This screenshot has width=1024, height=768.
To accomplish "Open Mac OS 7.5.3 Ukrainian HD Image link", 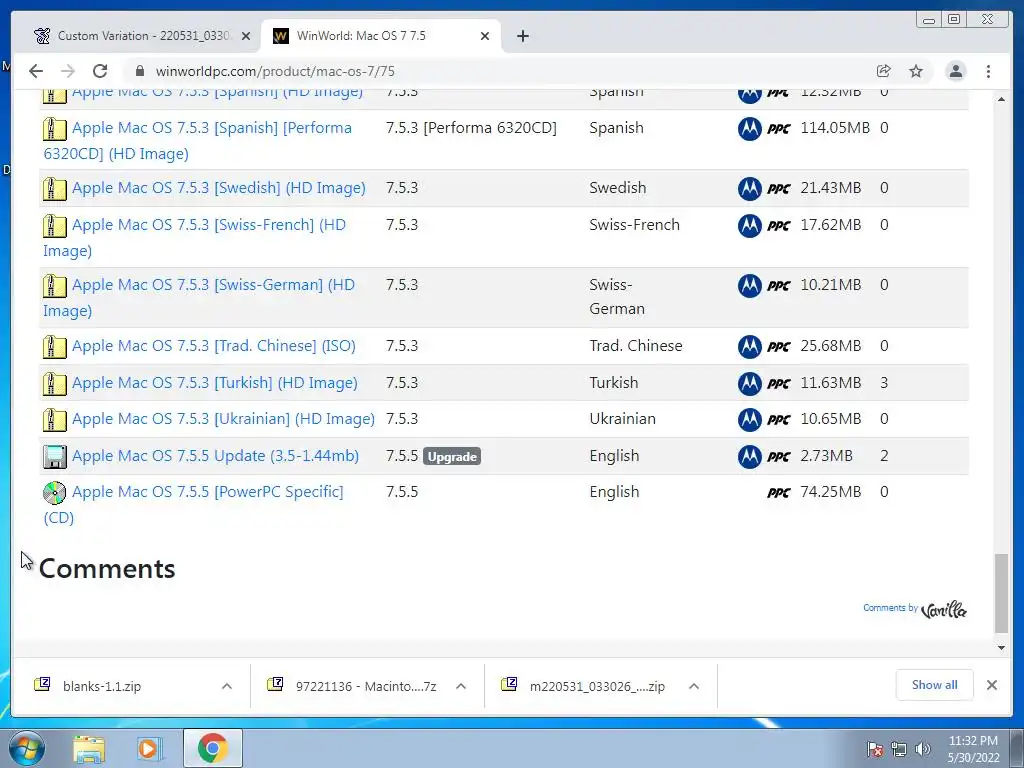I will click(x=223, y=419).
